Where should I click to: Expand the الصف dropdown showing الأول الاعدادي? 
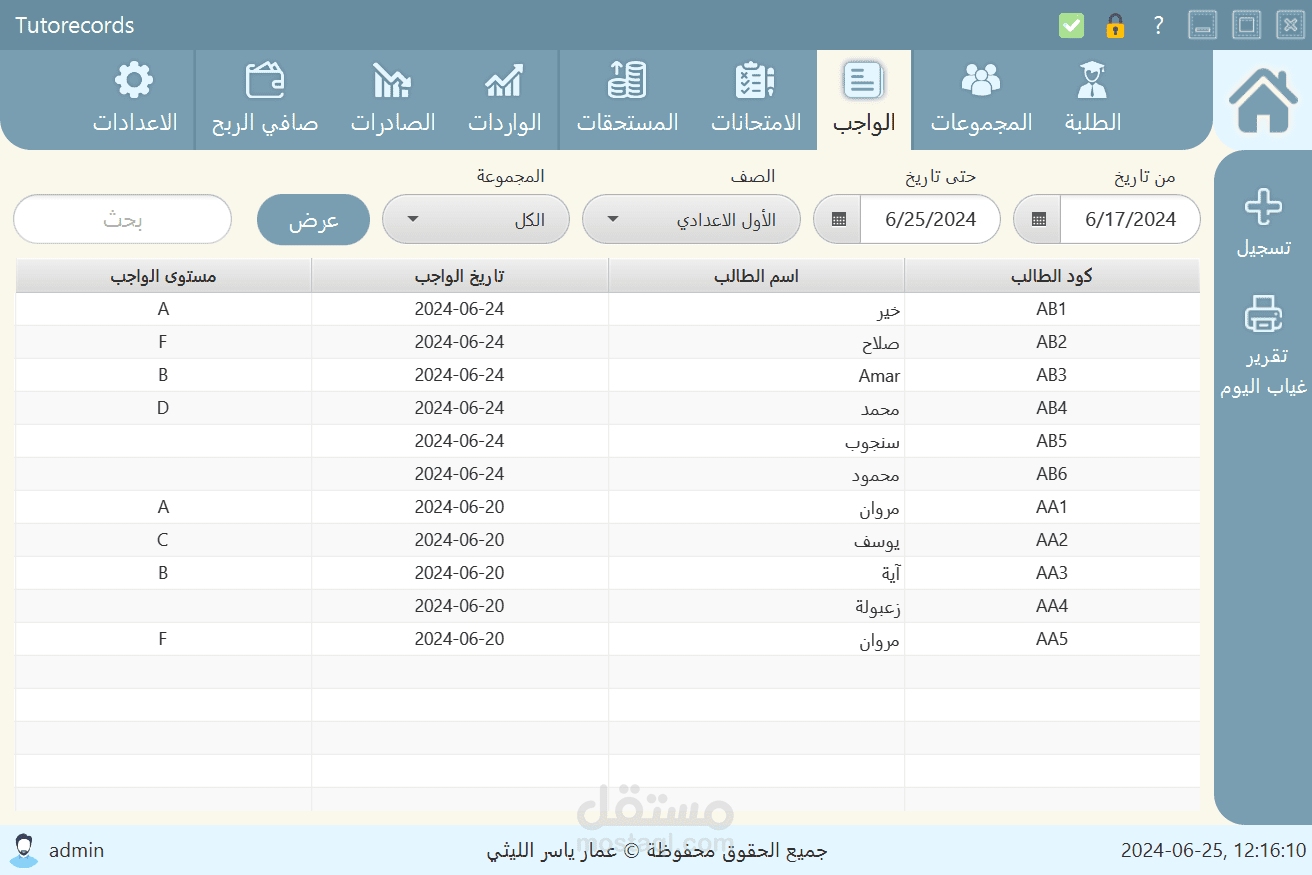pos(691,219)
